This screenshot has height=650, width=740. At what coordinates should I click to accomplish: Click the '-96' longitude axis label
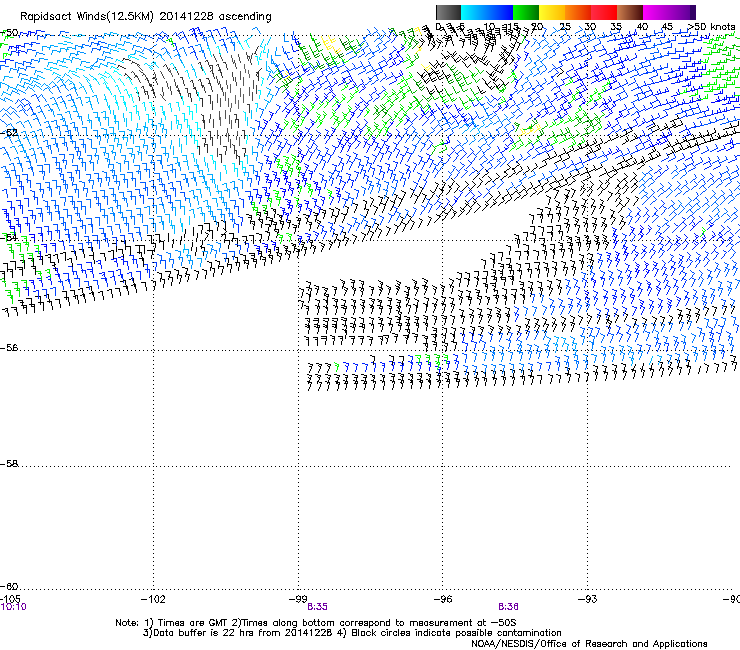[x=443, y=599]
